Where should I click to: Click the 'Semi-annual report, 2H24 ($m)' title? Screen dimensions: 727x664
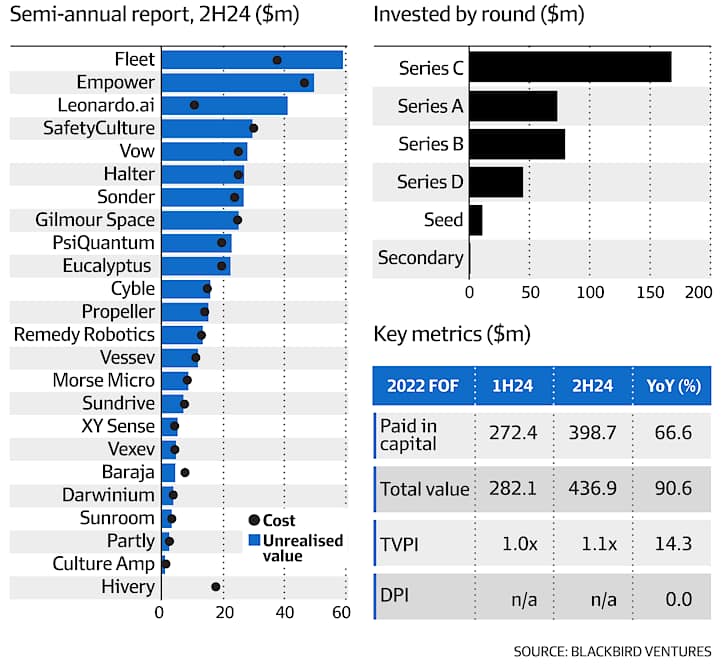[x=154, y=14]
